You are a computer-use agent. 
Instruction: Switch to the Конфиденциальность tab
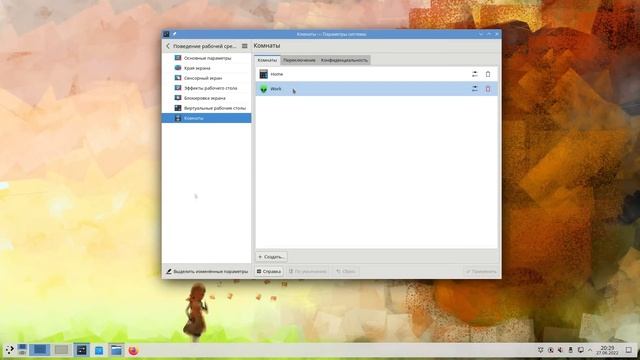pyautogui.click(x=344, y=60)
